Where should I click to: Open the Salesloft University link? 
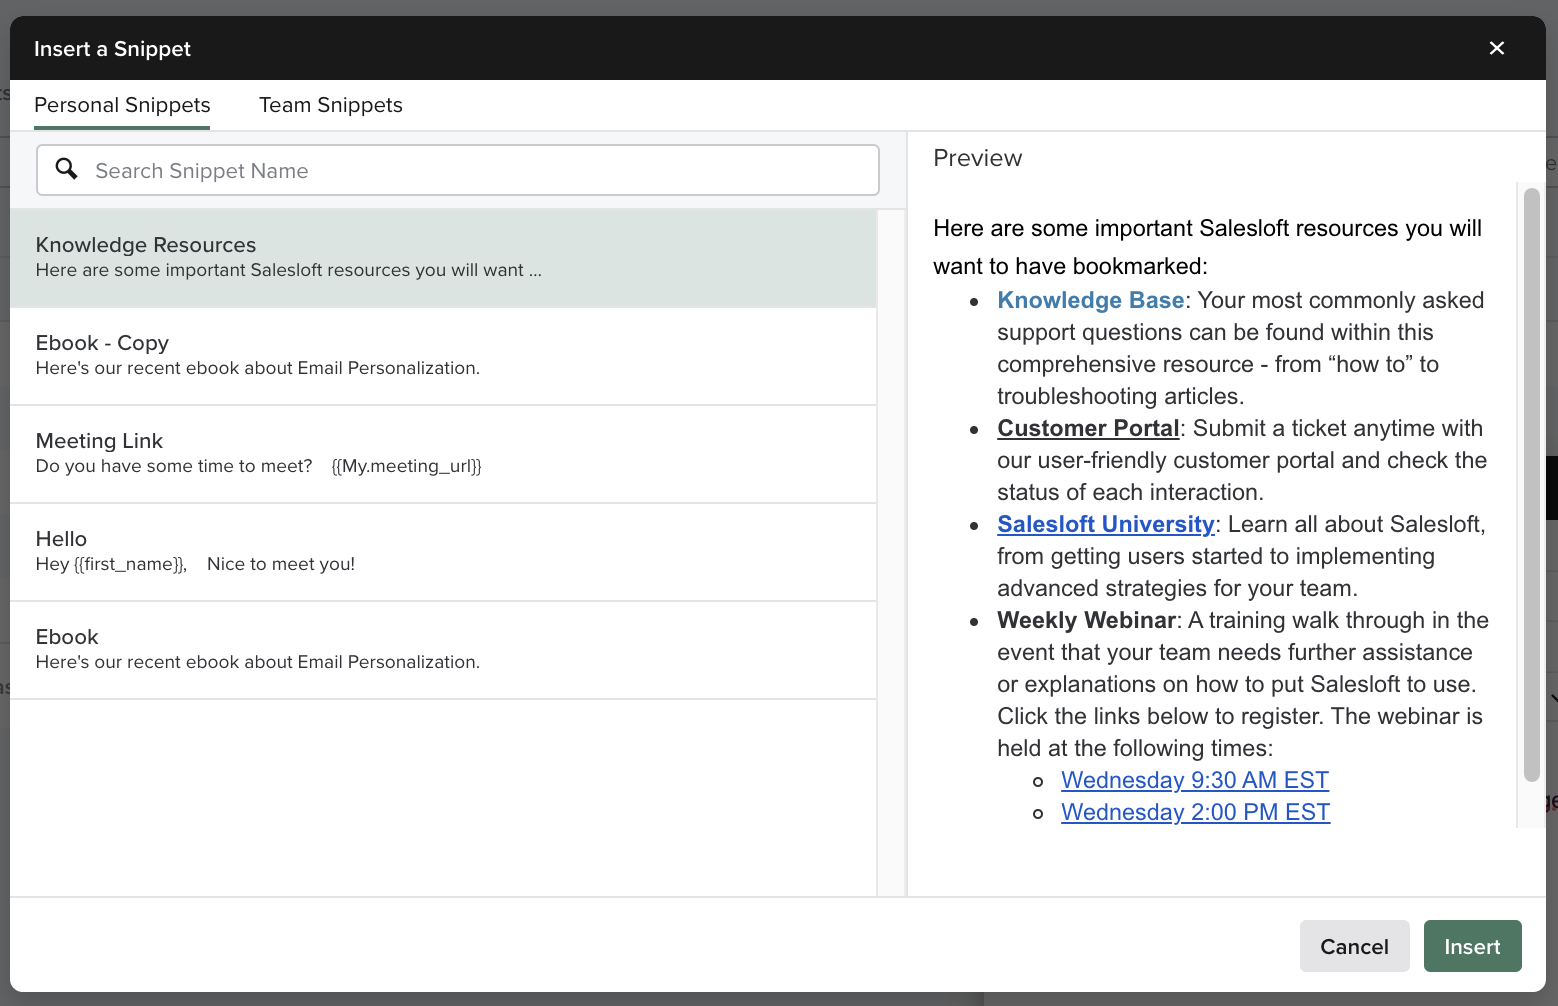(1105, 525)
